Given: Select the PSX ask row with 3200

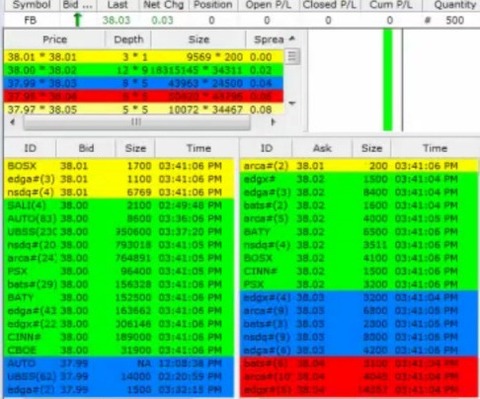Looking at the screenshot, I should tap(359, 284).
